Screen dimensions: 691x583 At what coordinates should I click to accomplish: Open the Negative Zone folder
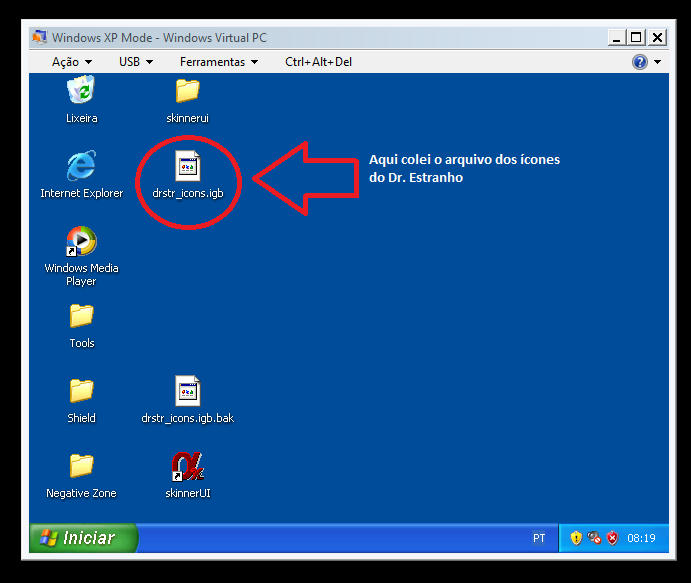(82, 466)
